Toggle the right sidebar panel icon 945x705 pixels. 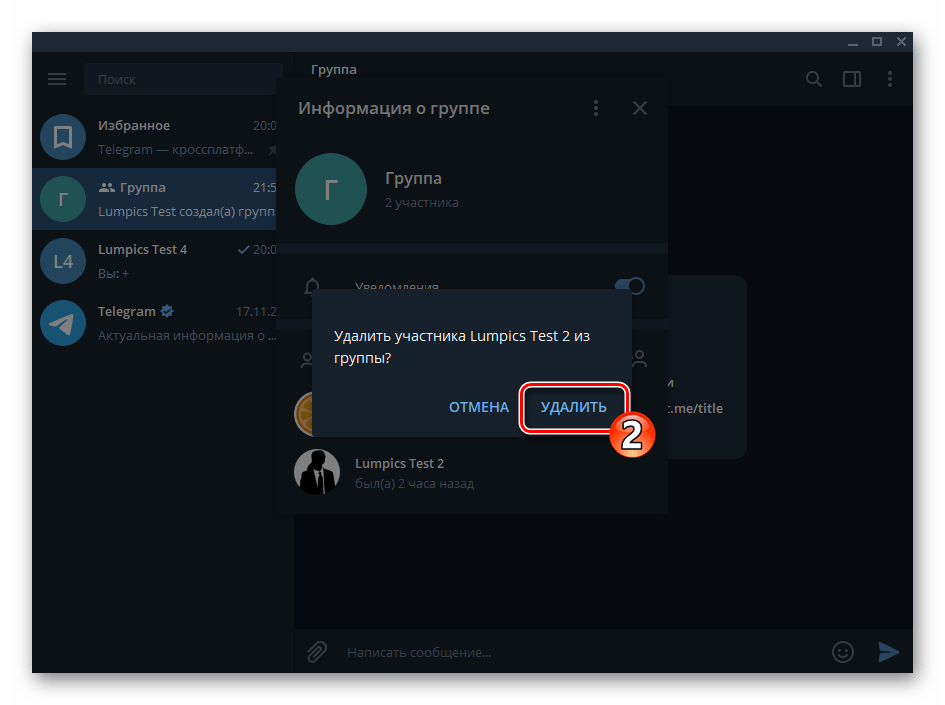[x=852, y=79]
